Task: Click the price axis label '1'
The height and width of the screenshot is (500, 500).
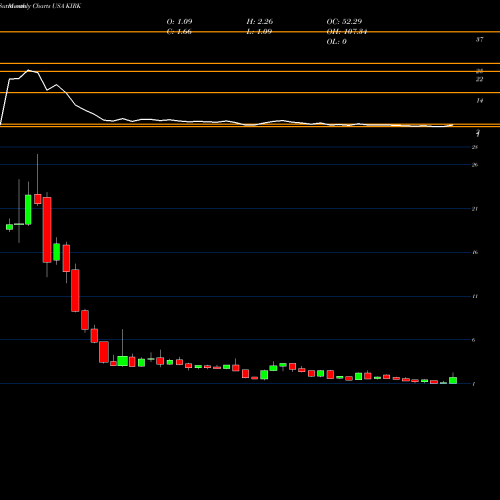Action: [x=474, y=384]
